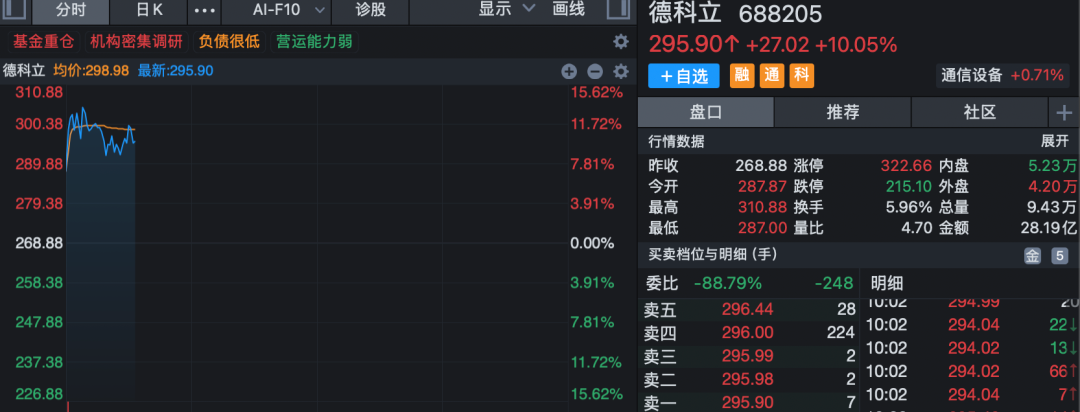Click the orange 科 STAR board badge

tap(802, 76)
